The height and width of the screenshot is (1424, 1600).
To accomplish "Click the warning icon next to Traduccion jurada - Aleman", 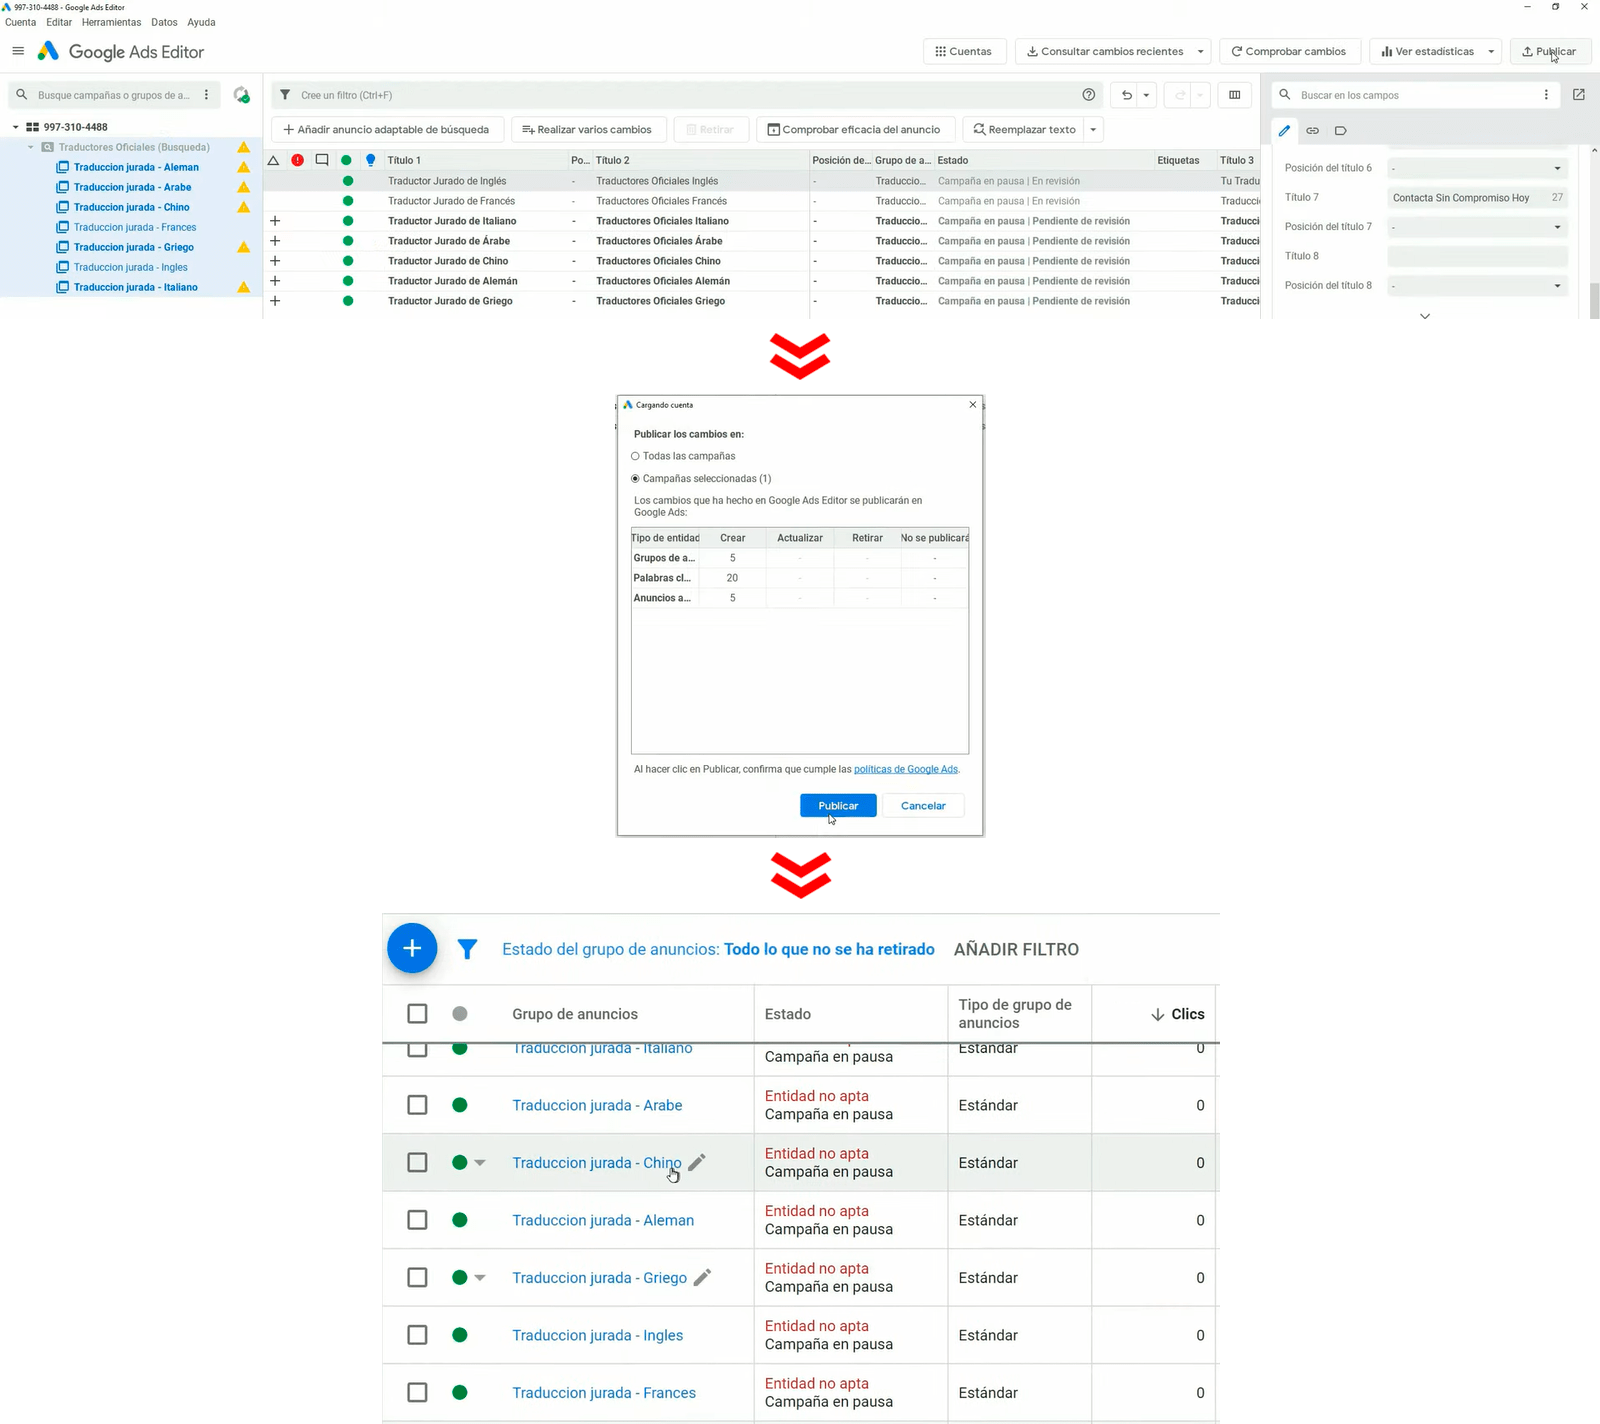I will coord(243,167).
